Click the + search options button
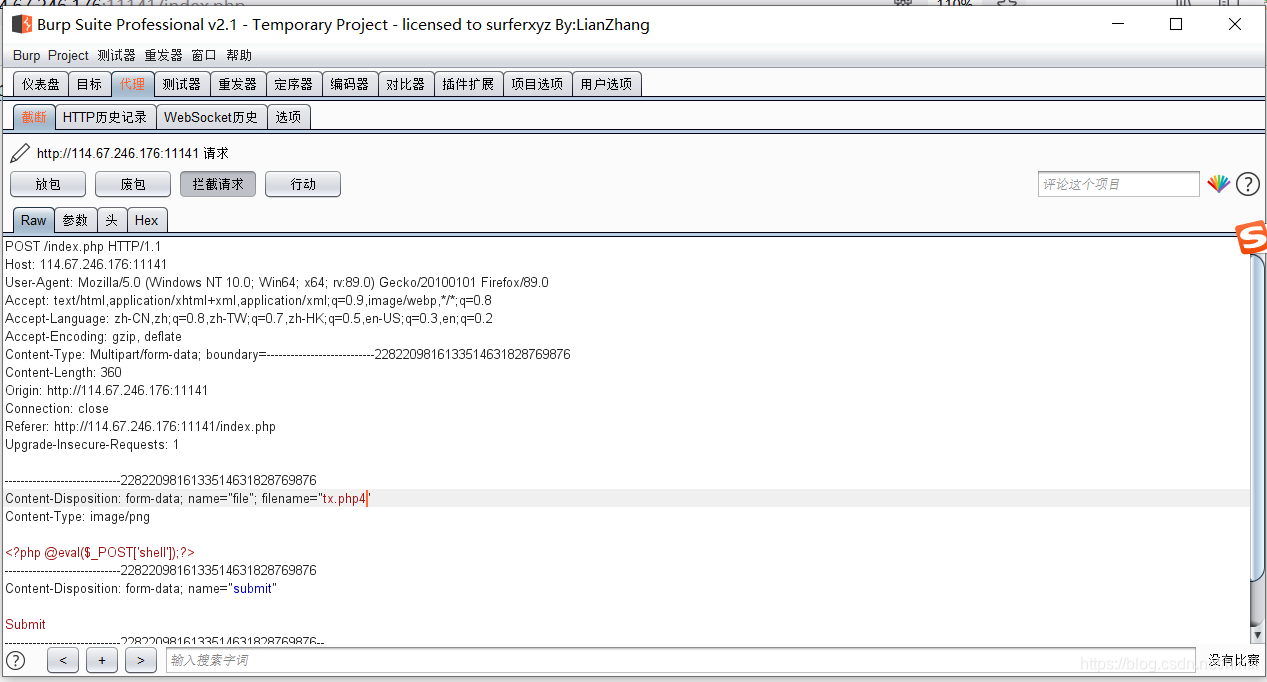The image size is (1267, 682). (x=102, y=660)
